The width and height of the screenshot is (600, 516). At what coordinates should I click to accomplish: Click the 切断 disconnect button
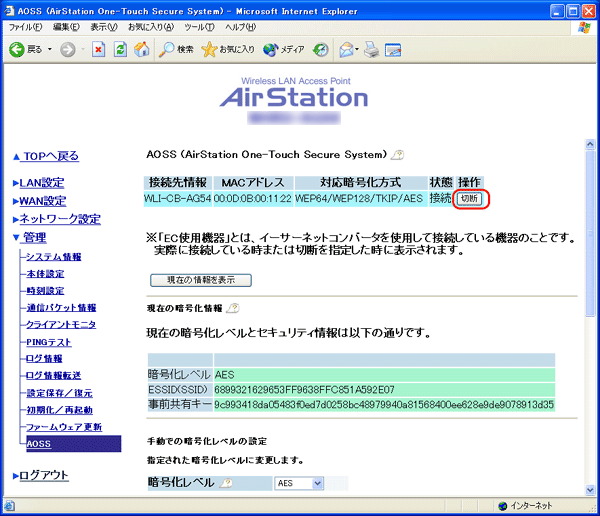pos(470,198)
